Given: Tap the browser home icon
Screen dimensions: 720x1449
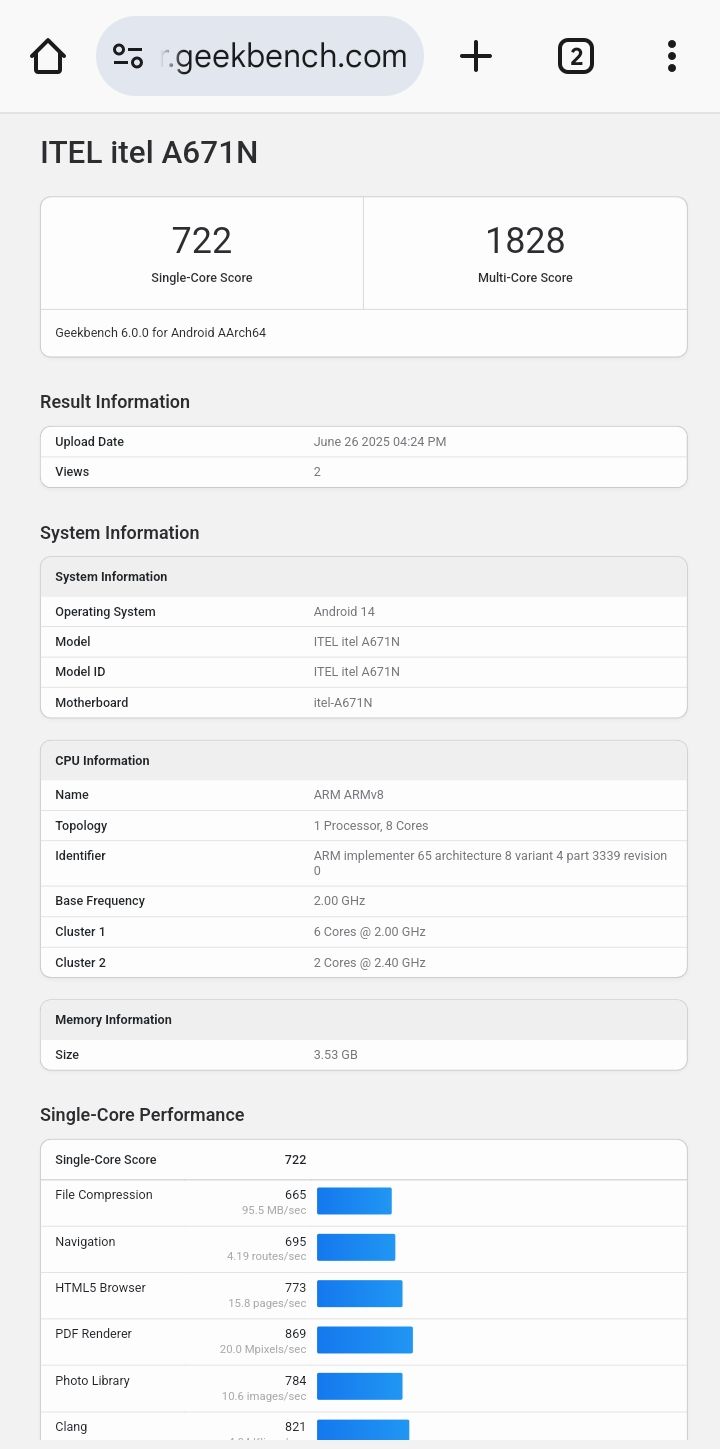Looking at the screenshot, I should pos(48,56).
